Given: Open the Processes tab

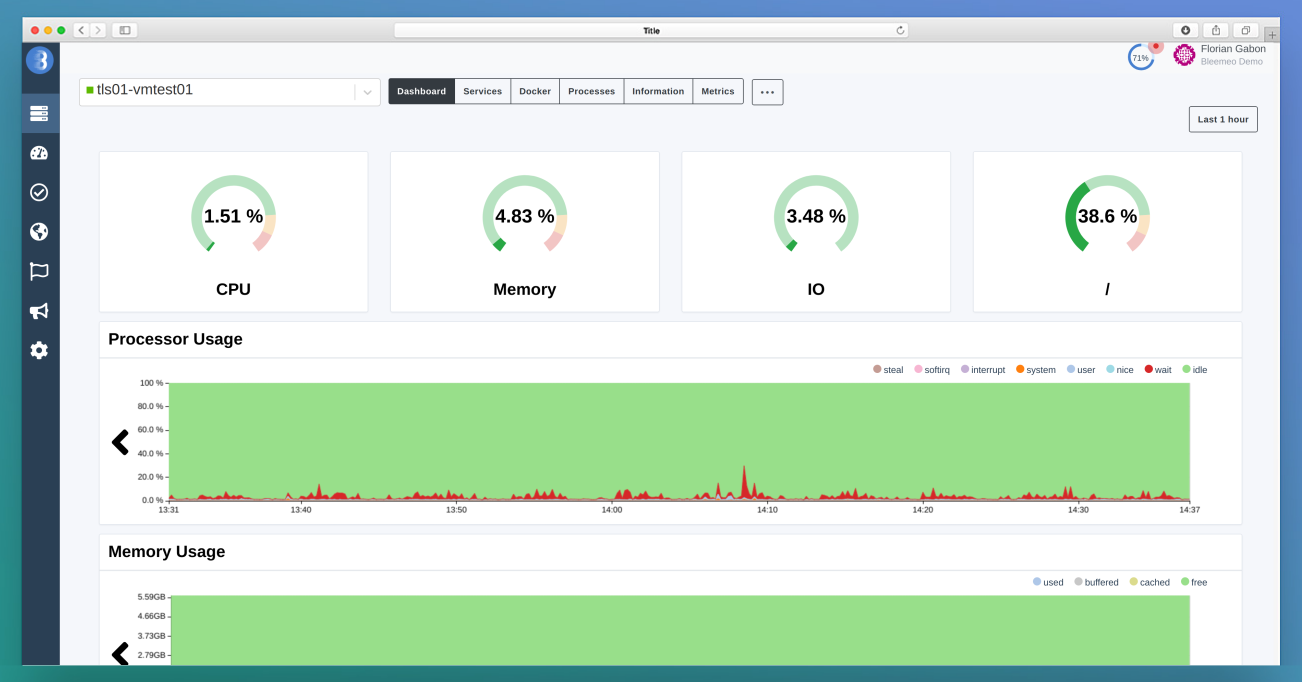Looking at the screenshot, I should (591, 90).
